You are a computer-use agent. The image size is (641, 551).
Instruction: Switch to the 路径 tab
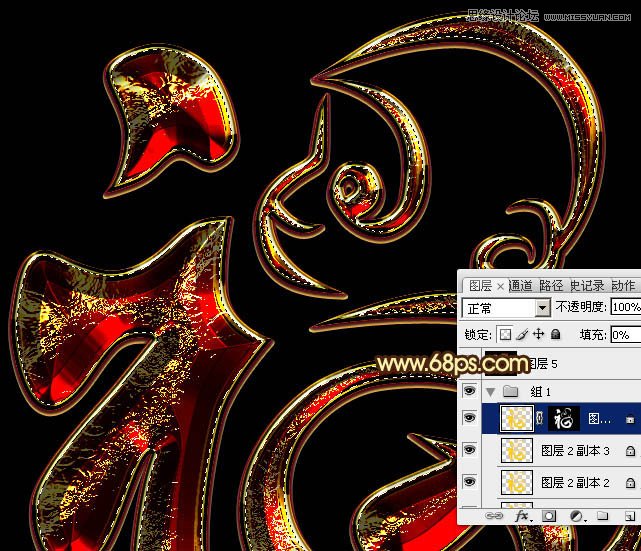pyautogui.click(x=551, y=285)
